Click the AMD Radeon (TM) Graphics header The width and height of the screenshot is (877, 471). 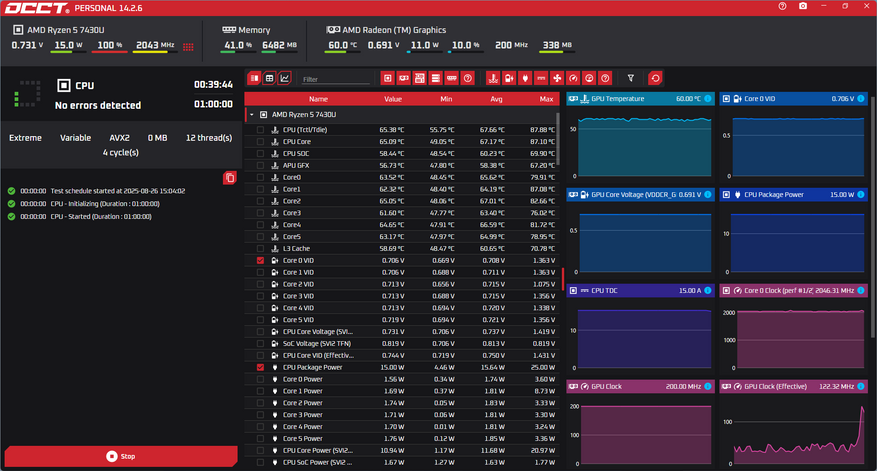[394, 30]
